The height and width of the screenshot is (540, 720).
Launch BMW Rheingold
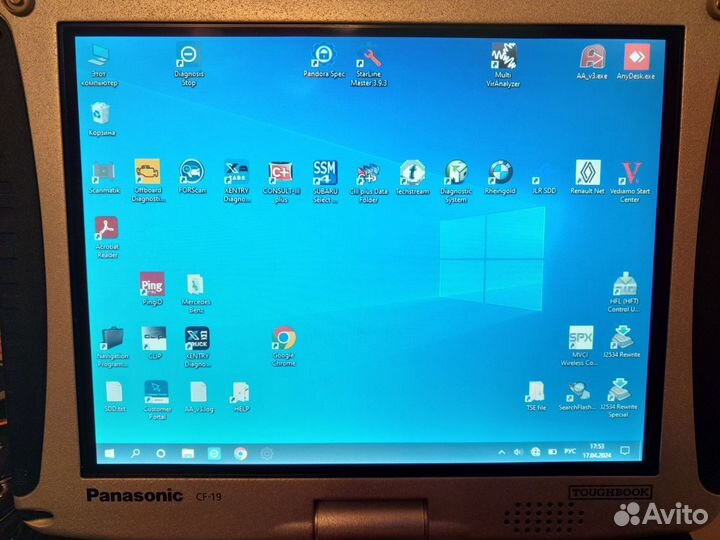pos(501,178)
